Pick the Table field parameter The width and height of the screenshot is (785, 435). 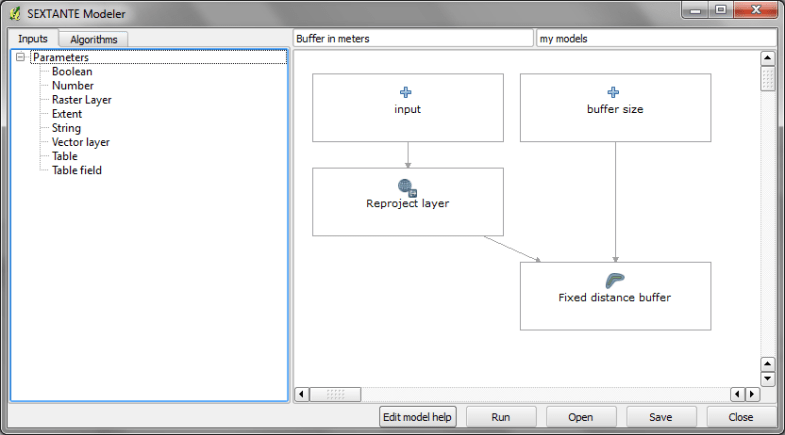[x=76, y=170]
